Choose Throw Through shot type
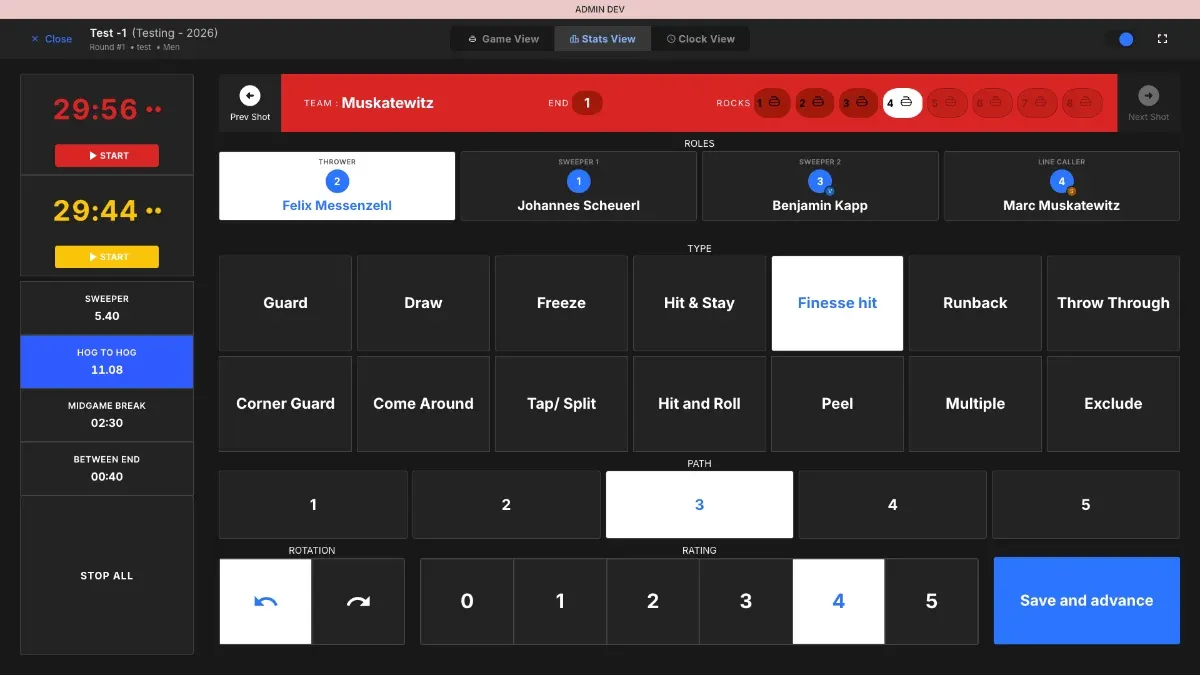The image size is (1200, 675). pos(1113,303)
